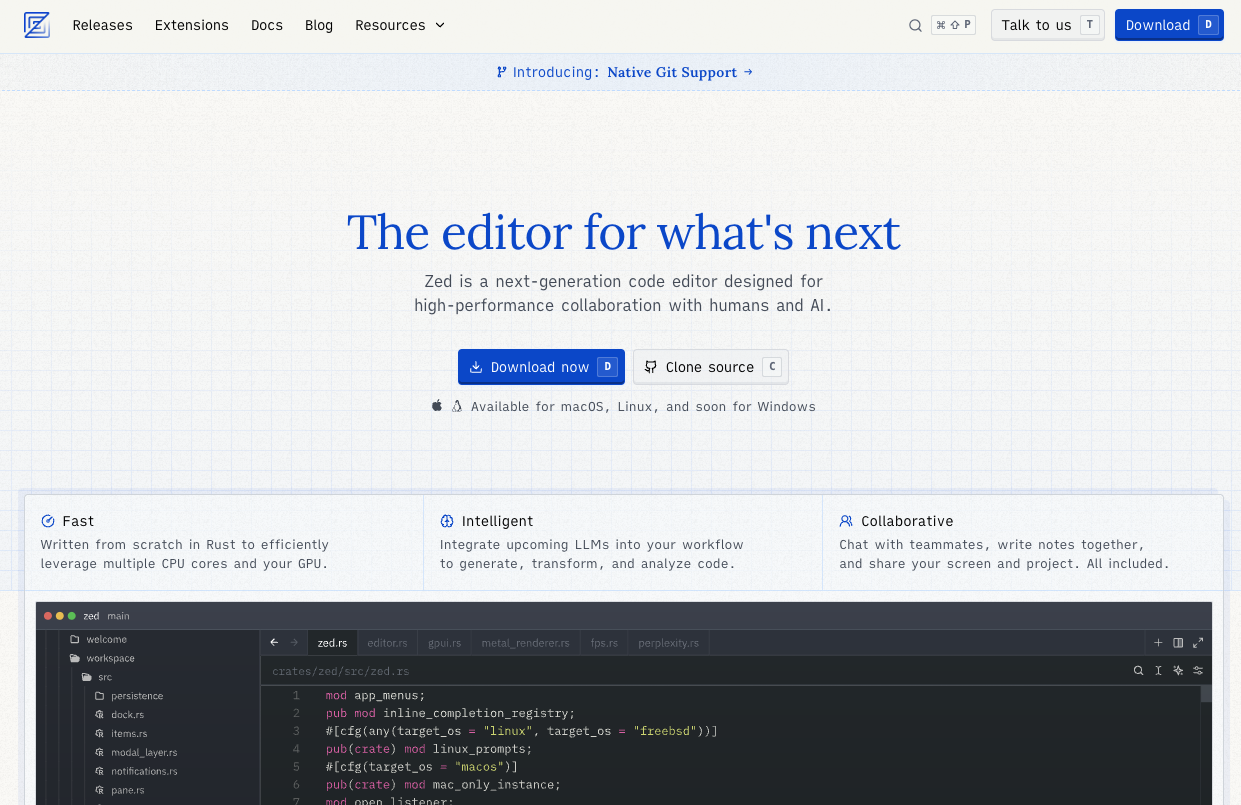Open the Docs nav item
This screenshot has height=805, width=1241.
point(267,25)
